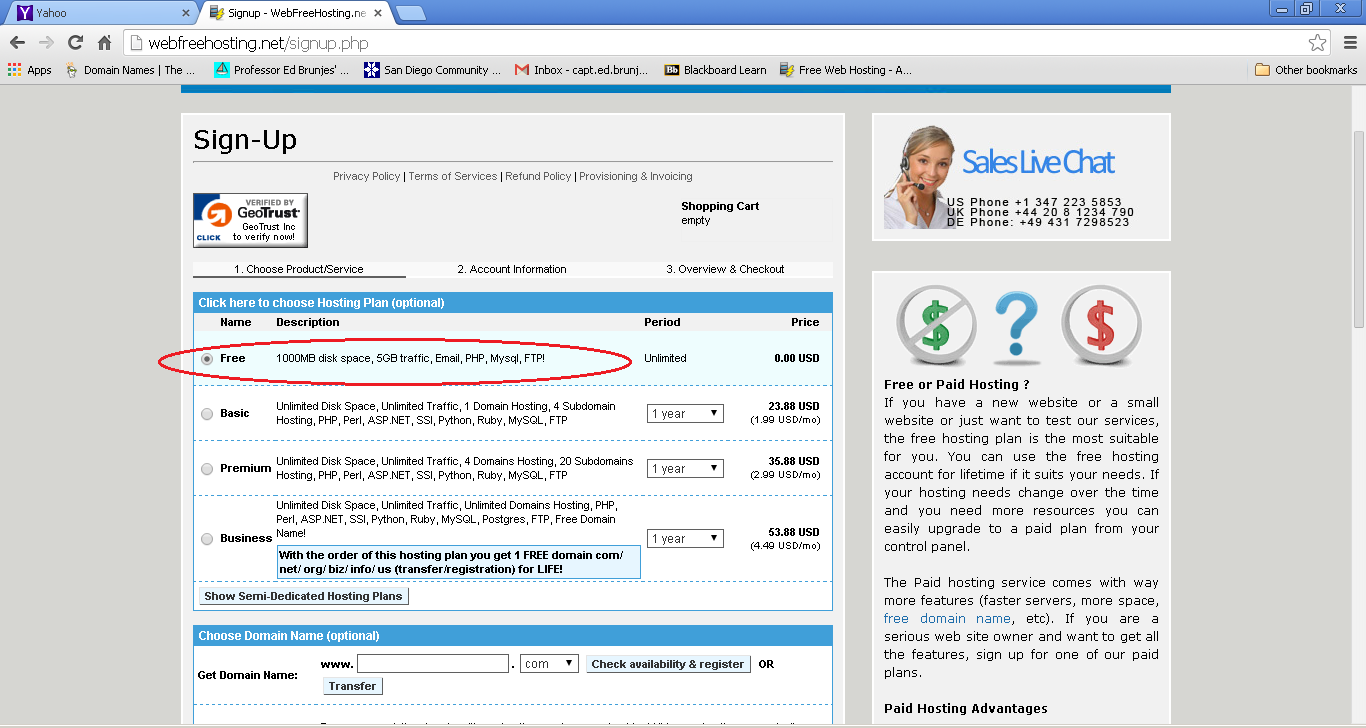Image resolution: width=1366 pixels, height=728 pixels.
Task: Click the Shopping Cart label
Action: (x=720, y=206)
